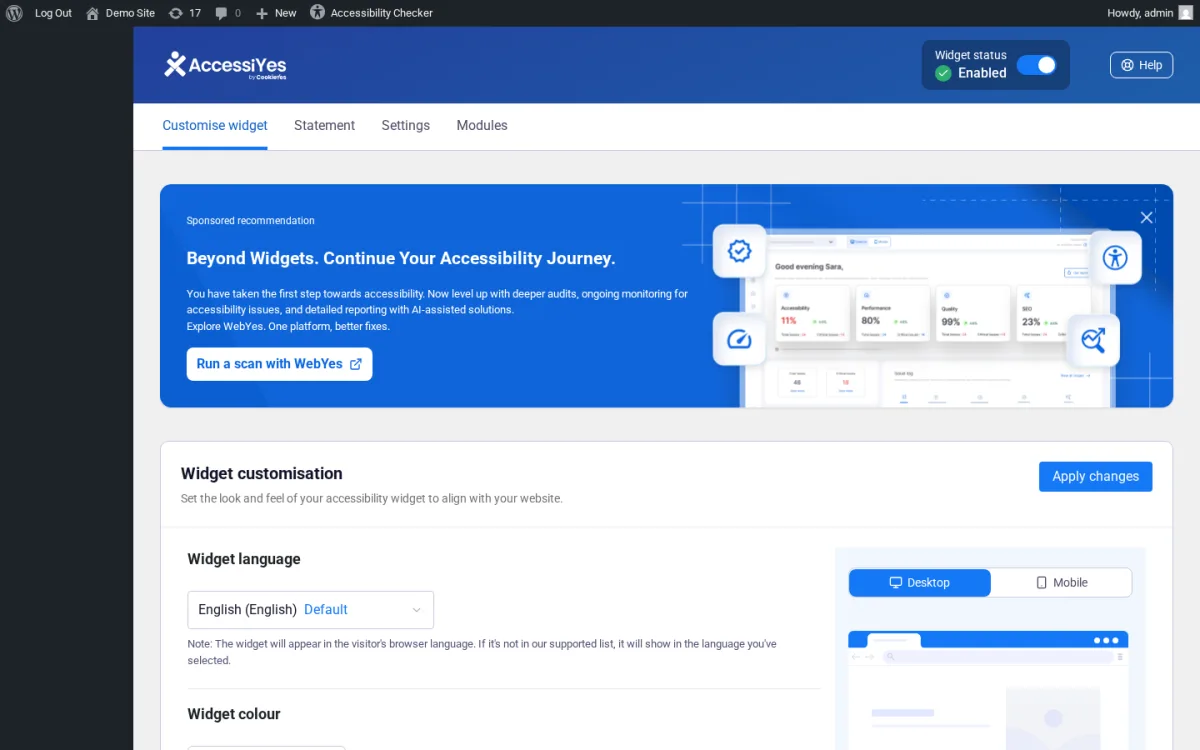Image resolution: width=1200 pixels, height=750 pixels.
Task: Click the Apply changes button
Action: [x=1095, y=477]
